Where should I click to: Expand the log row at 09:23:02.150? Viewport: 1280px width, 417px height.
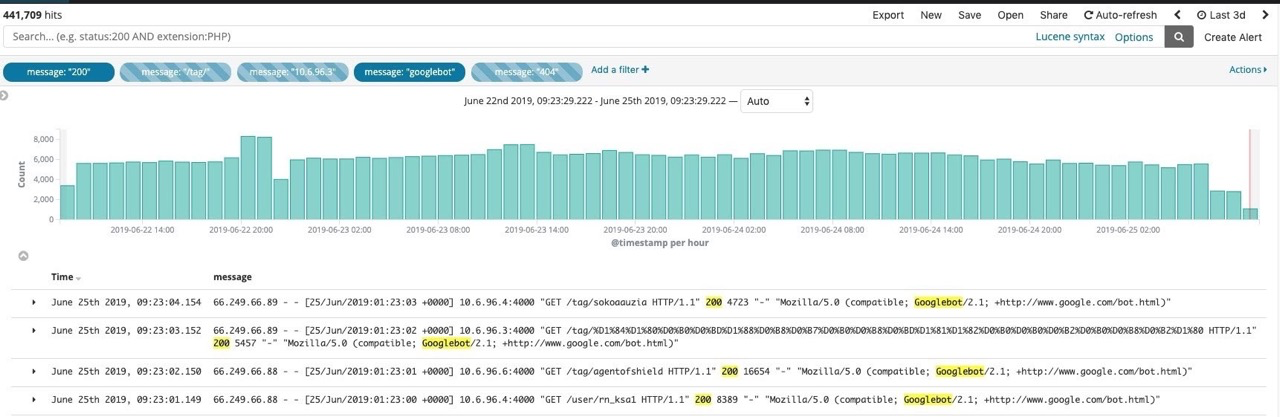coord(34,371)
